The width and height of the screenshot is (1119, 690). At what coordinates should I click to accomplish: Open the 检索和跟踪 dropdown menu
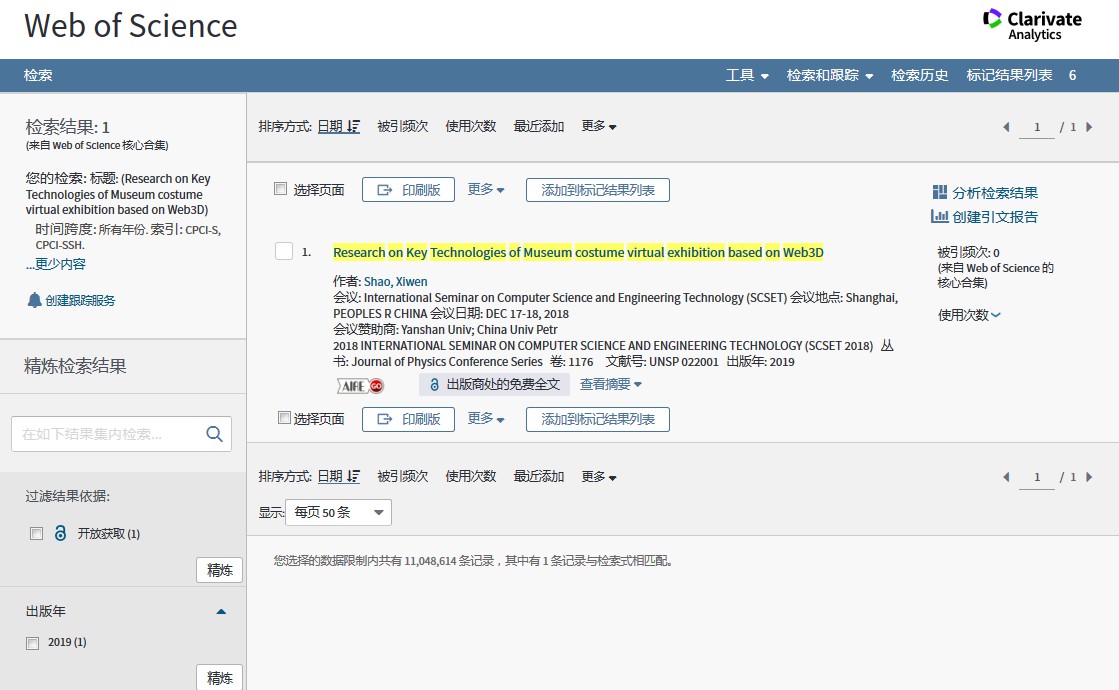(x=830, y=75)
